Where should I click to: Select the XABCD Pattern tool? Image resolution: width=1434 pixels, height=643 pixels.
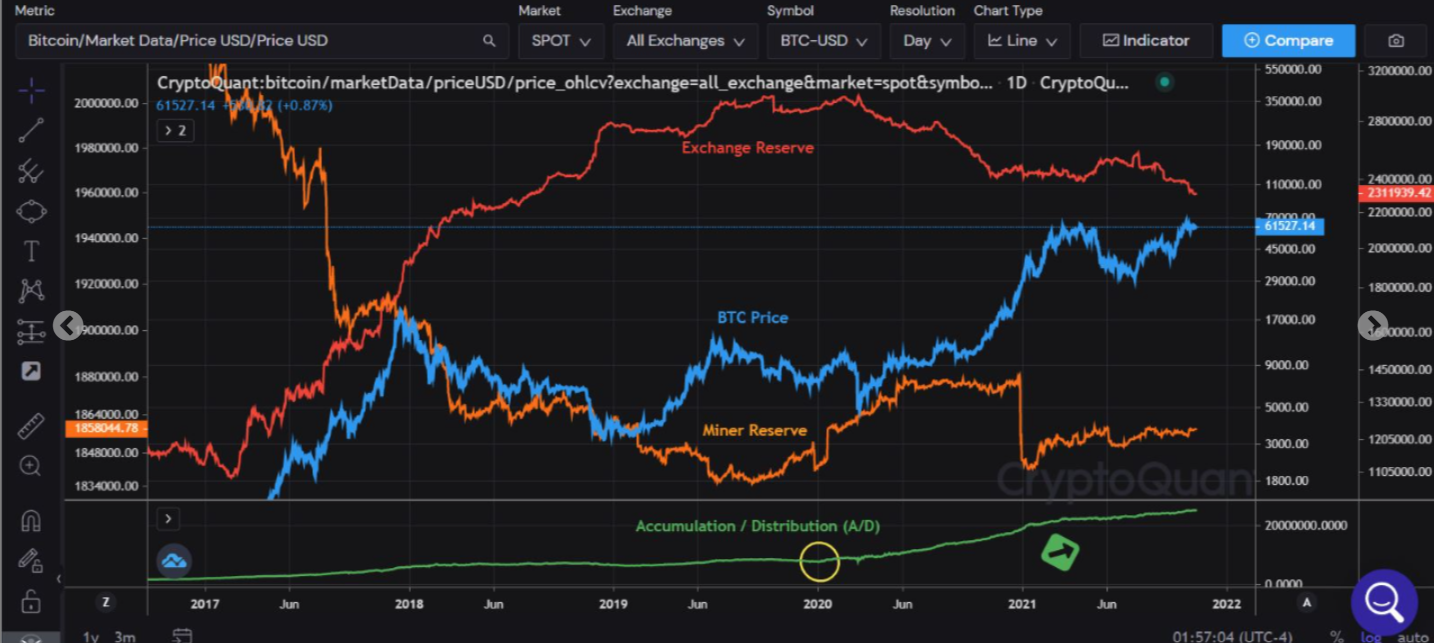(31, 289)
